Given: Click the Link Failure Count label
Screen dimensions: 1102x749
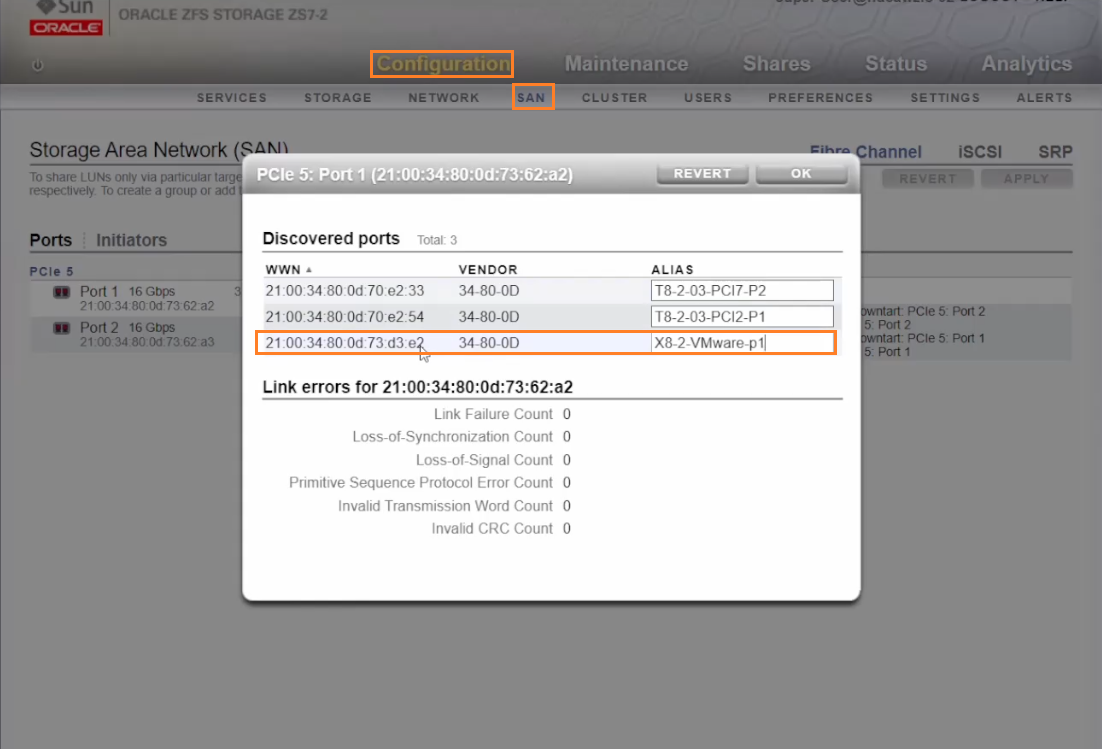Looking at the screenshot, I should tap(493, 415).
